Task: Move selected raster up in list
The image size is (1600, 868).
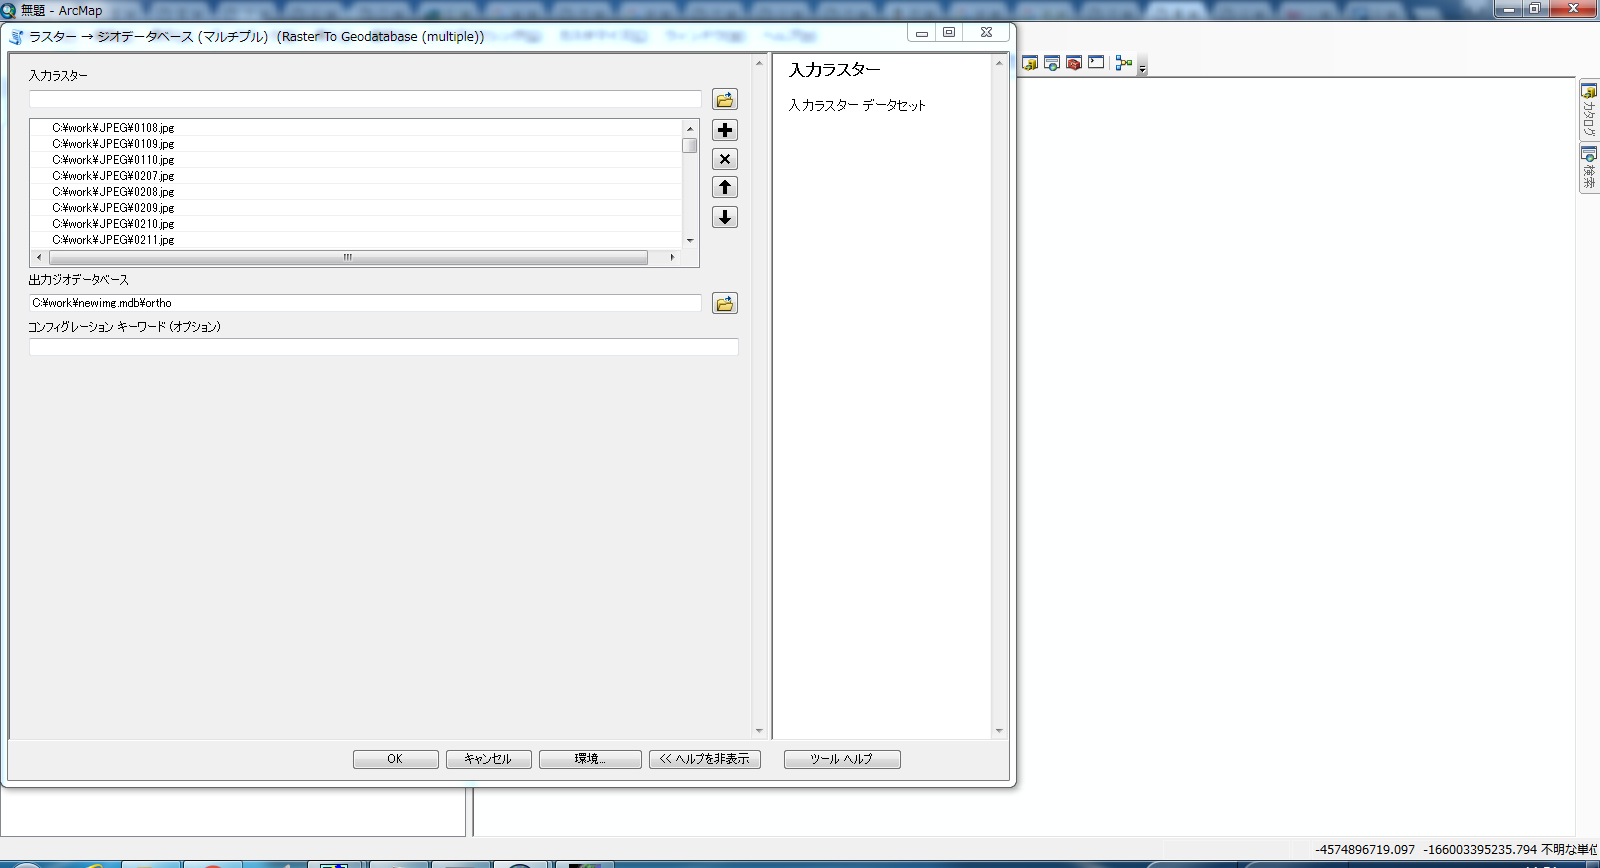Action: 725,187
